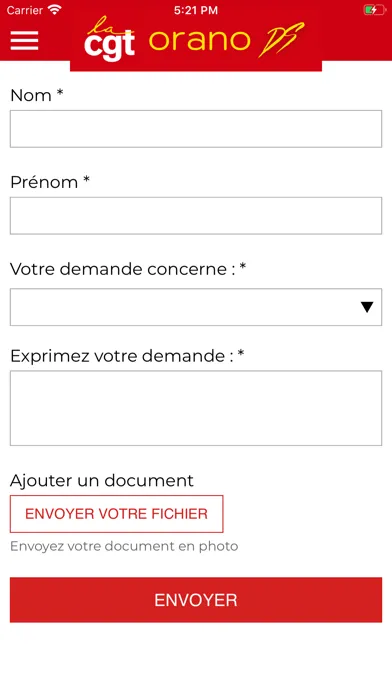Viewport: 392px width, 696px height.
Task: Focus the Nom input field
Action: click(x=196, y=129)
